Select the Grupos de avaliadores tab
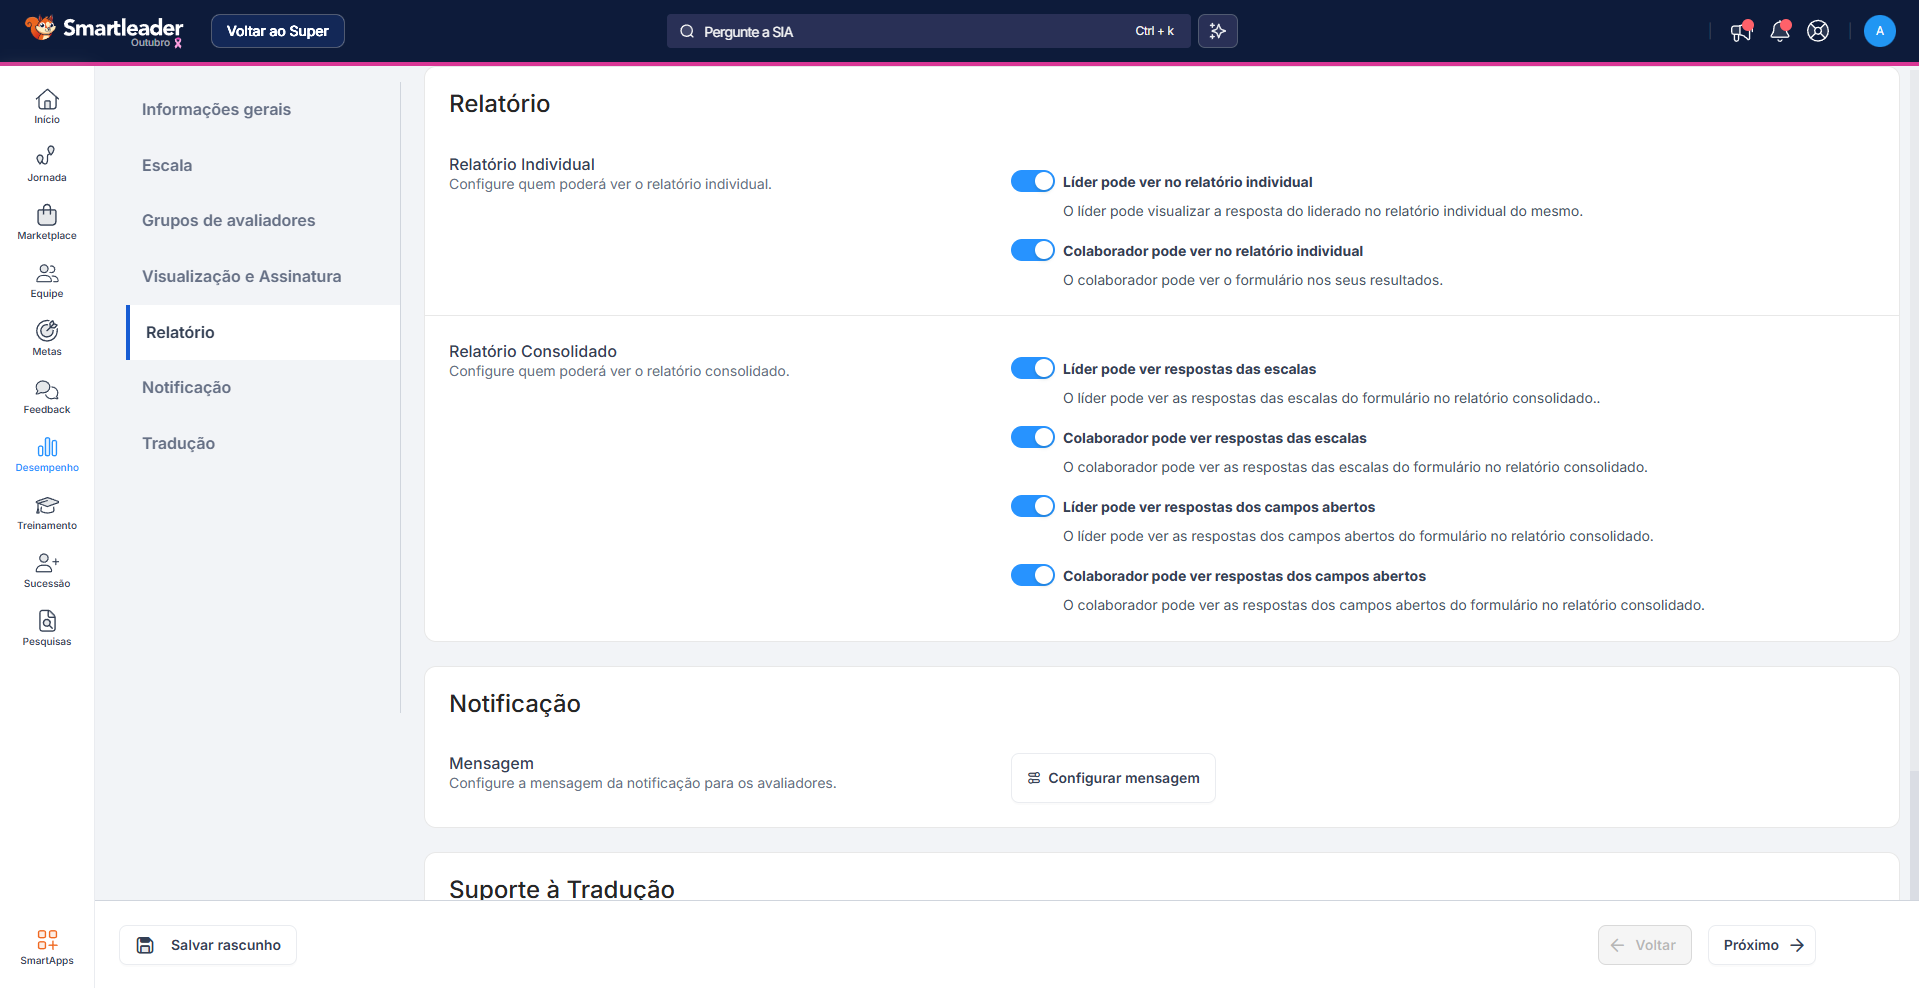This screenshot has height=988, width=1919. (x=228, y=220)
